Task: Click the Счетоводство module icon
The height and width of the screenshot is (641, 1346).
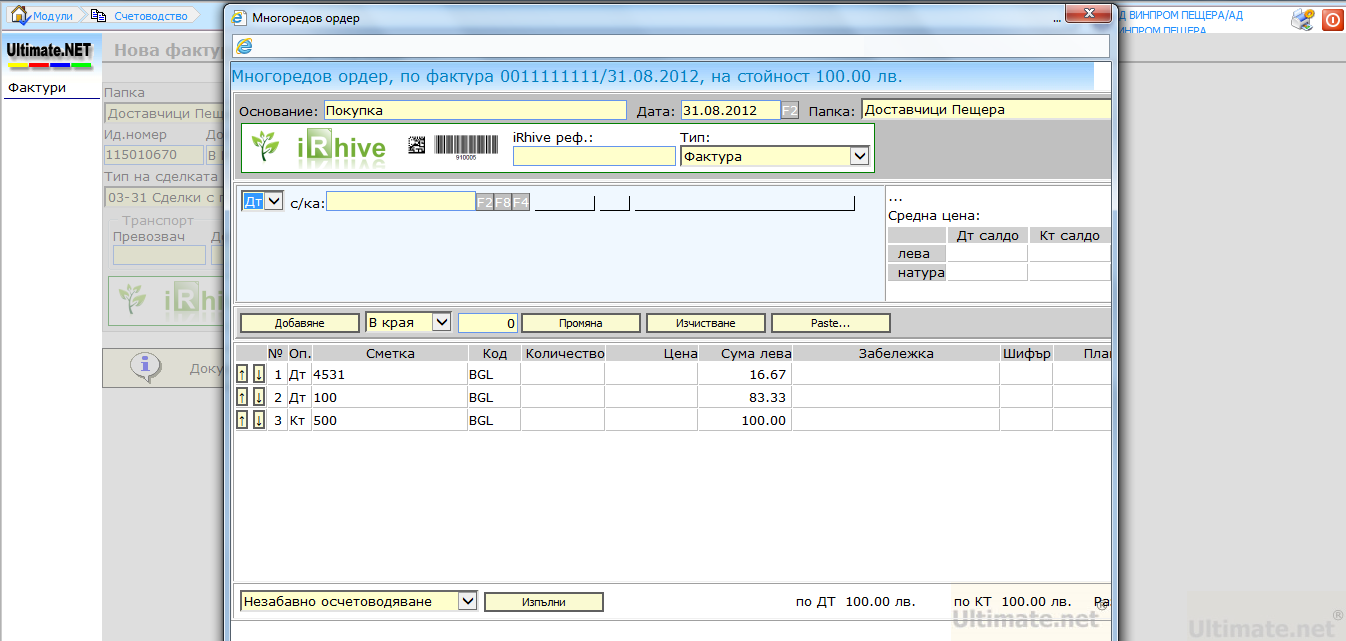Action: [98, 16]
